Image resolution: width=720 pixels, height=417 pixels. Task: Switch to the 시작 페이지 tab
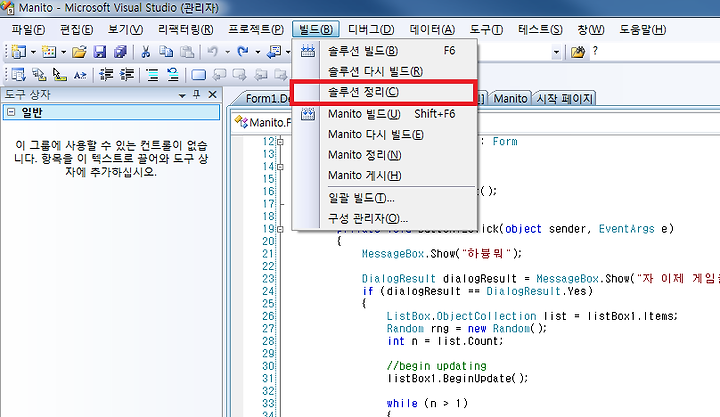click(565, 99)
